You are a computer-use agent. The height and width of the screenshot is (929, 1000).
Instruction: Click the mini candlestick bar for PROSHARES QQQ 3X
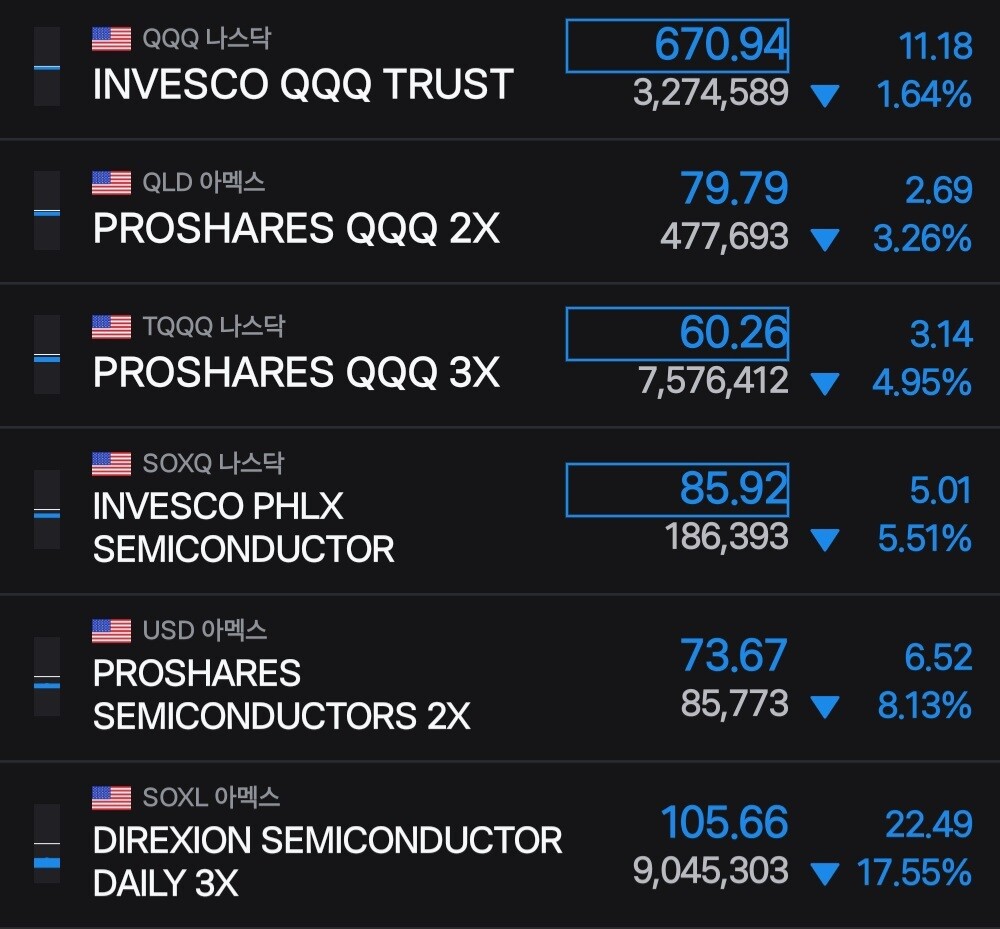pos(47,355)
